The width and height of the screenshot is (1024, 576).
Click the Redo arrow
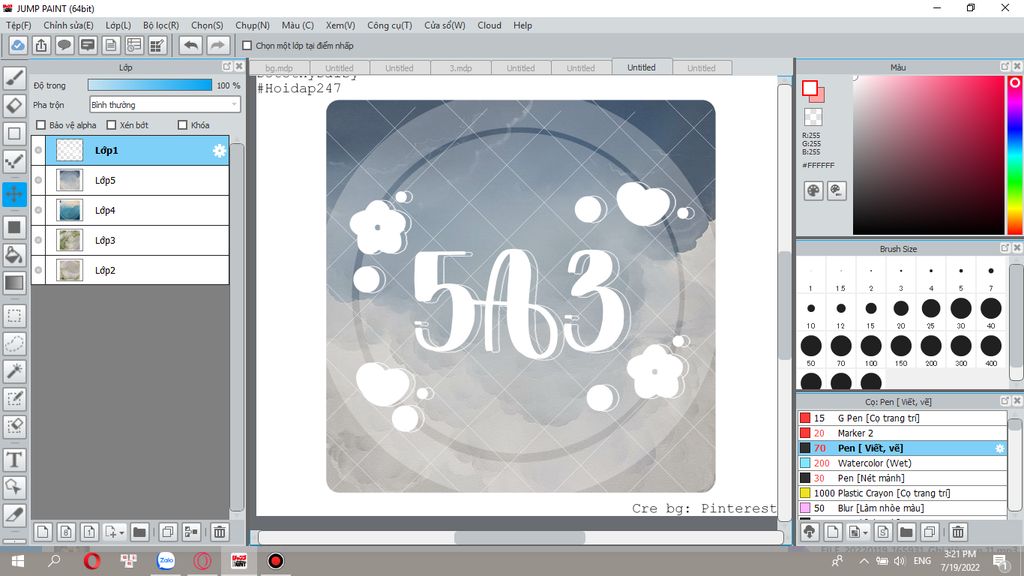click(x=218, y=45)
